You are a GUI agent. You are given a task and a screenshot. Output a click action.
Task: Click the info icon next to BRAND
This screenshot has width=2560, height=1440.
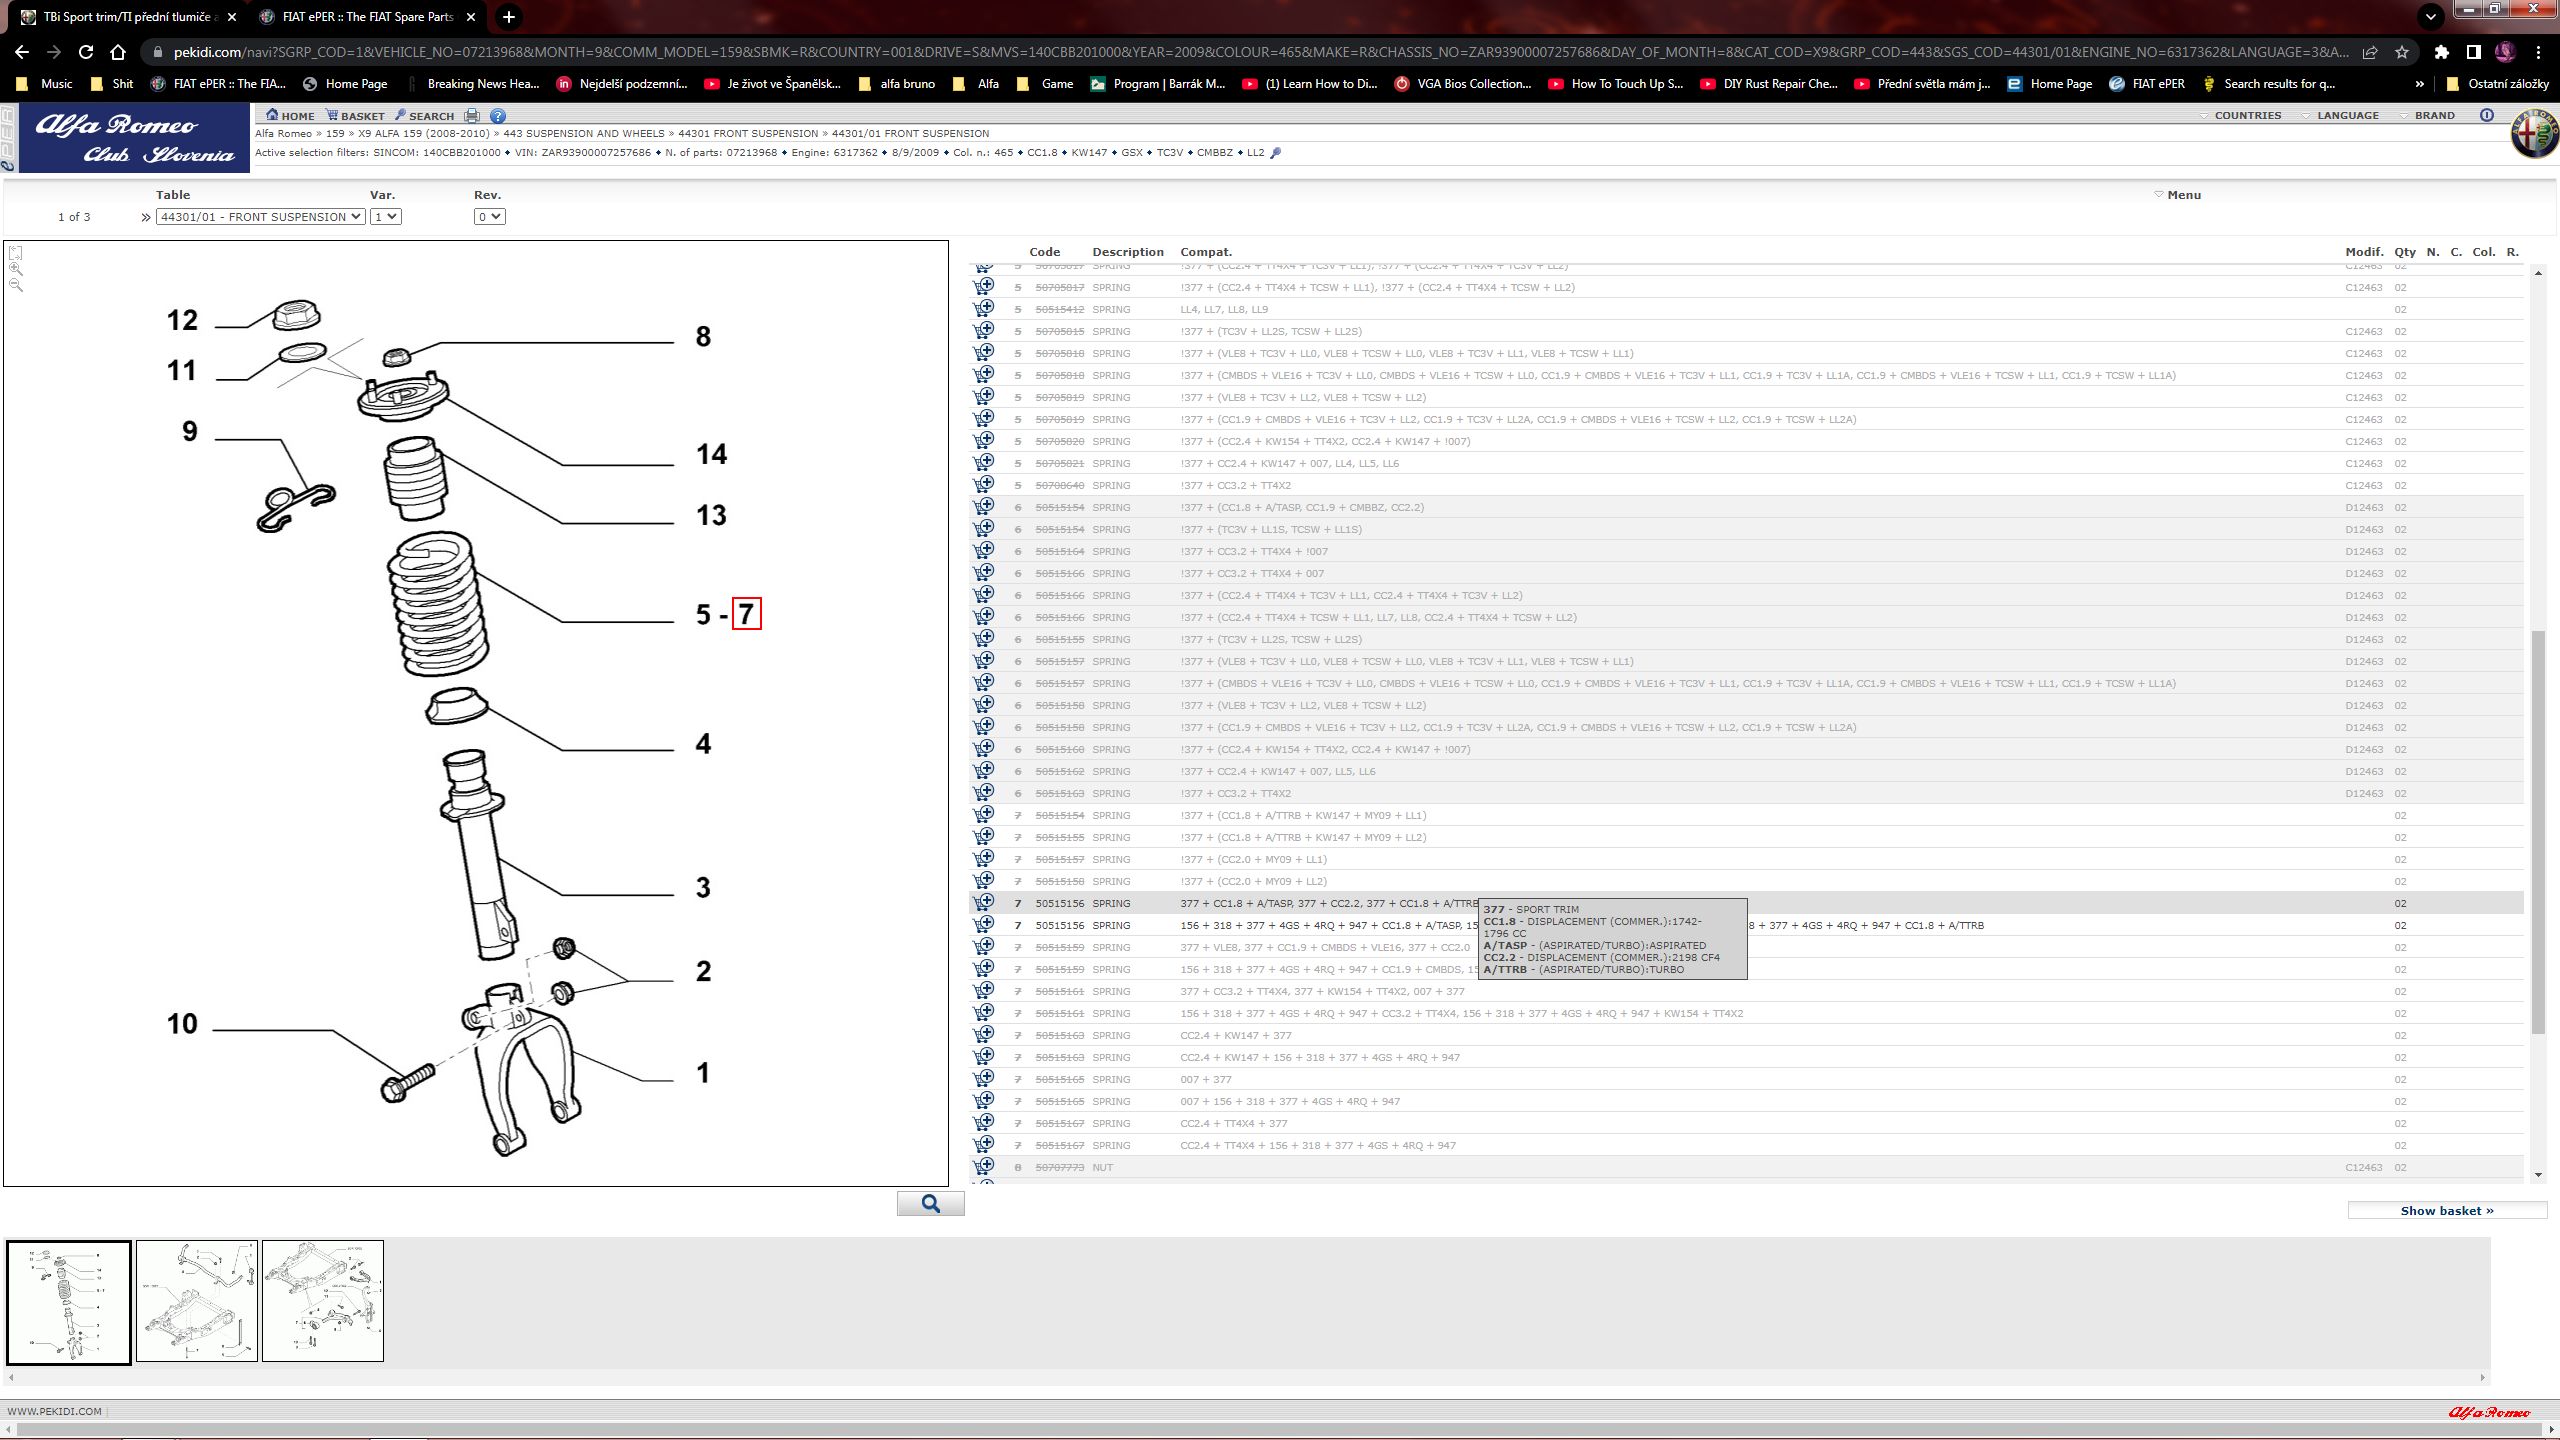(x=2487, y=115)
